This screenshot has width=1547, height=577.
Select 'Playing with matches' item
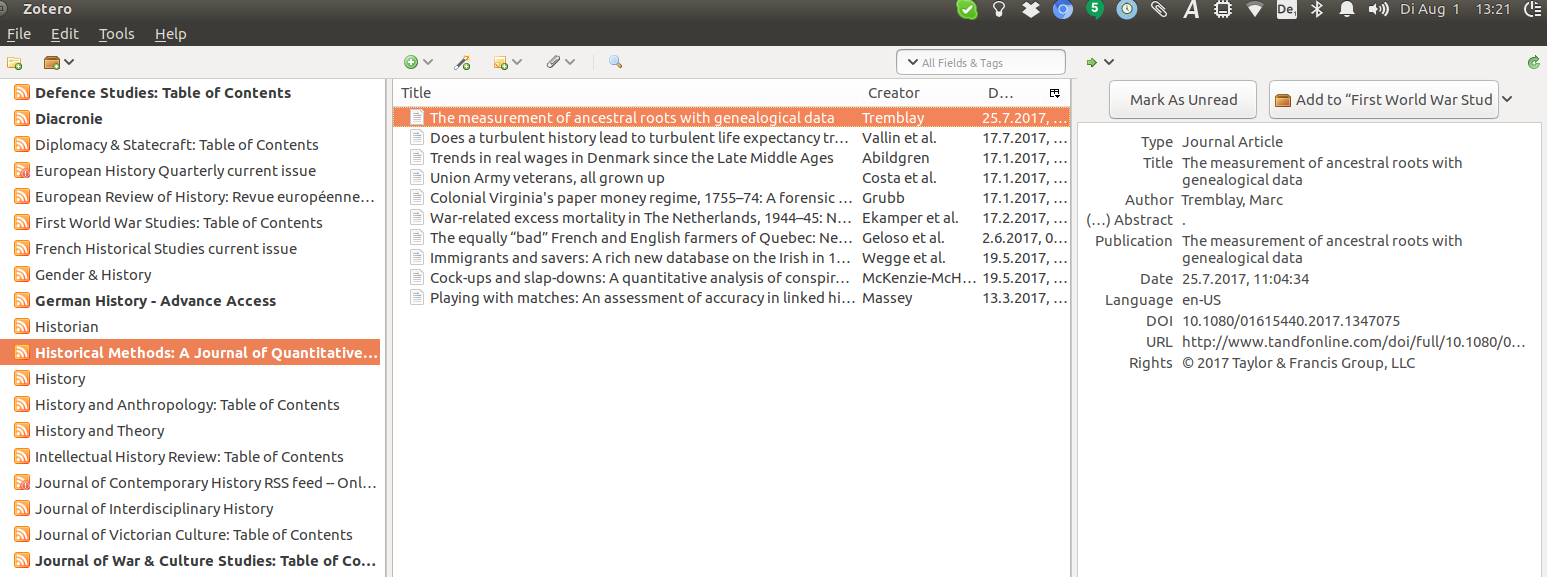coord(731,298)
